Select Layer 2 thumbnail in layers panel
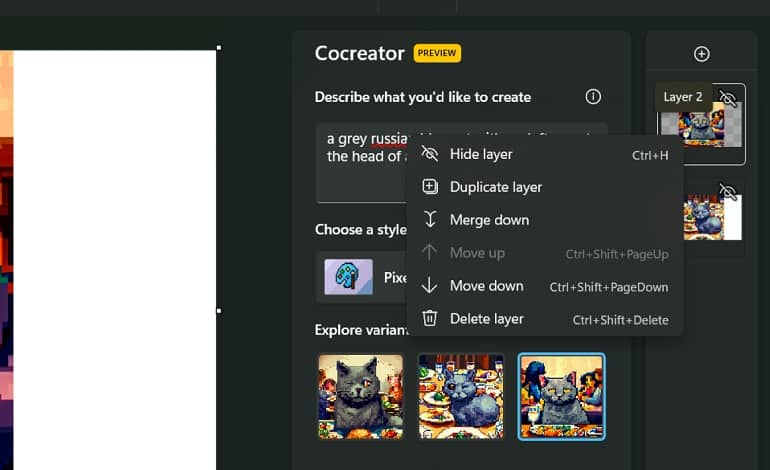This screenshot has height=470, width=770. point(701,124)
